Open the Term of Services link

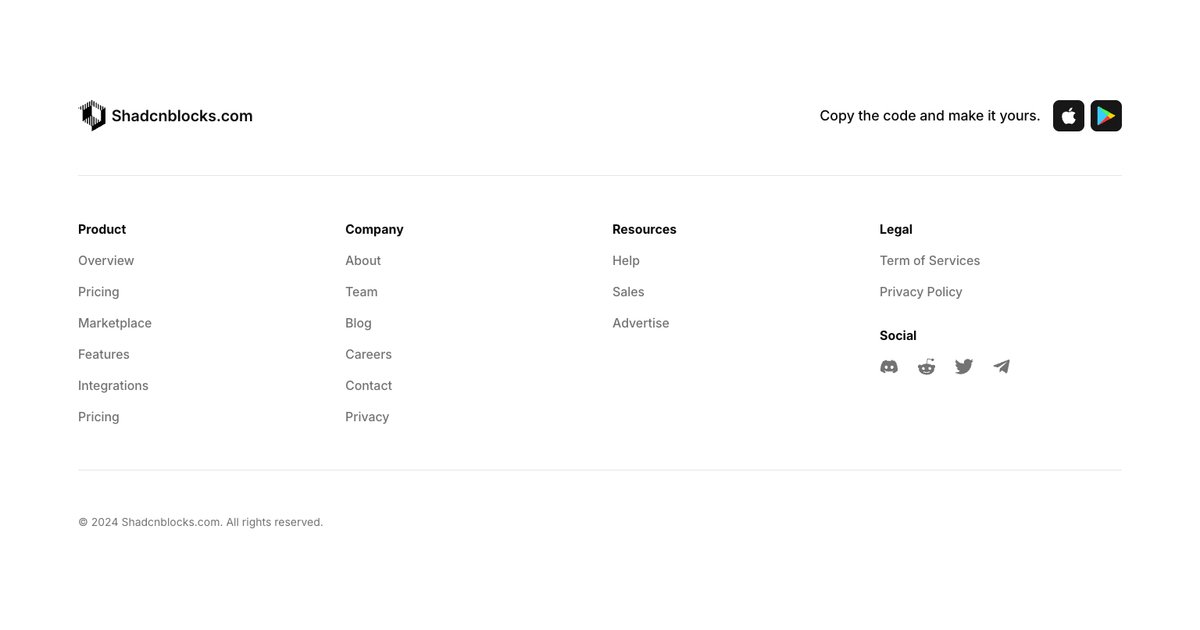pos(930,261)
